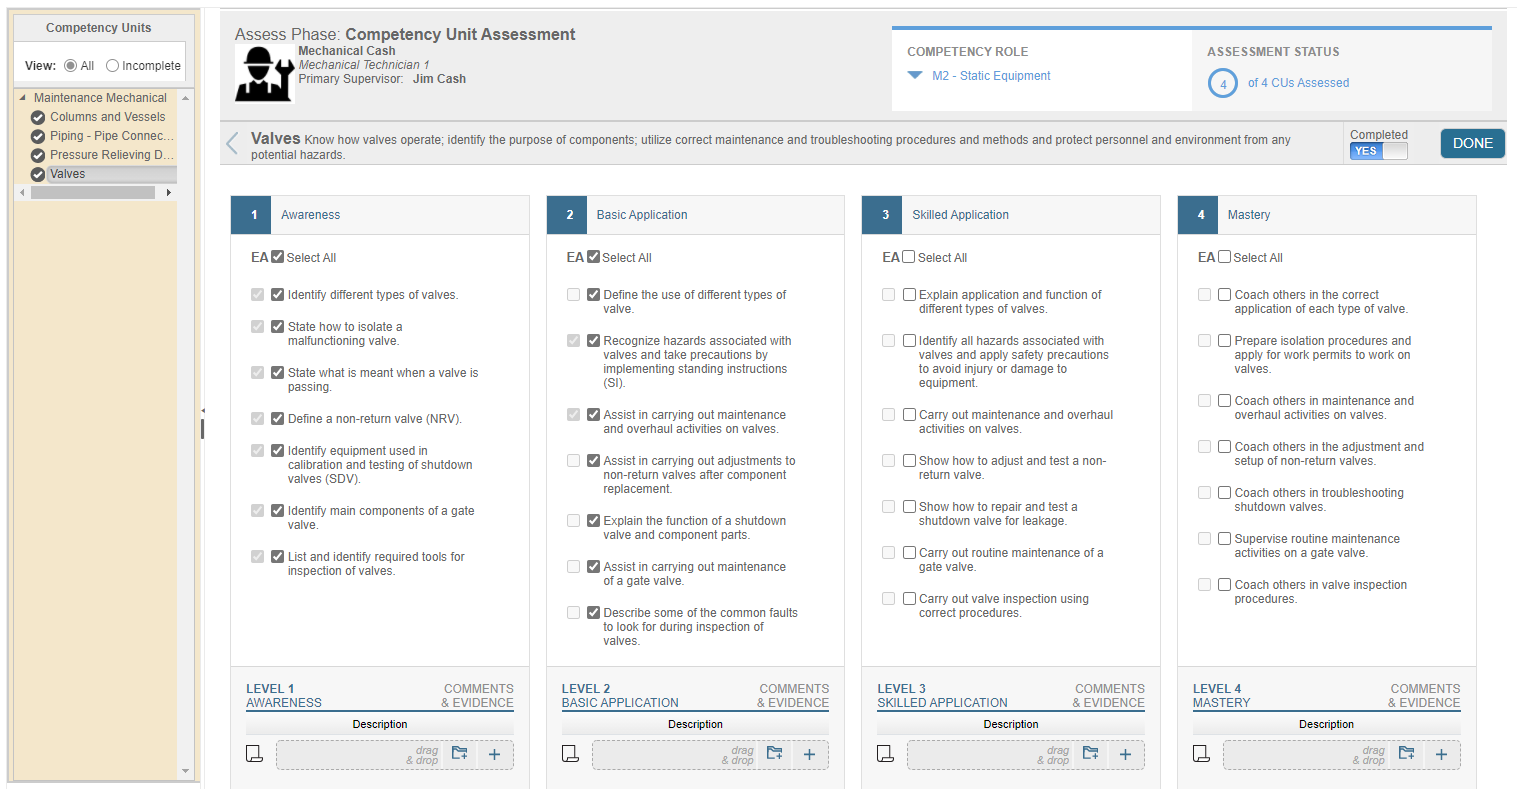Click the sidebar vertical scroll up arrow
The height and width of the screenshot is (789, 1517).
[185, 97]
